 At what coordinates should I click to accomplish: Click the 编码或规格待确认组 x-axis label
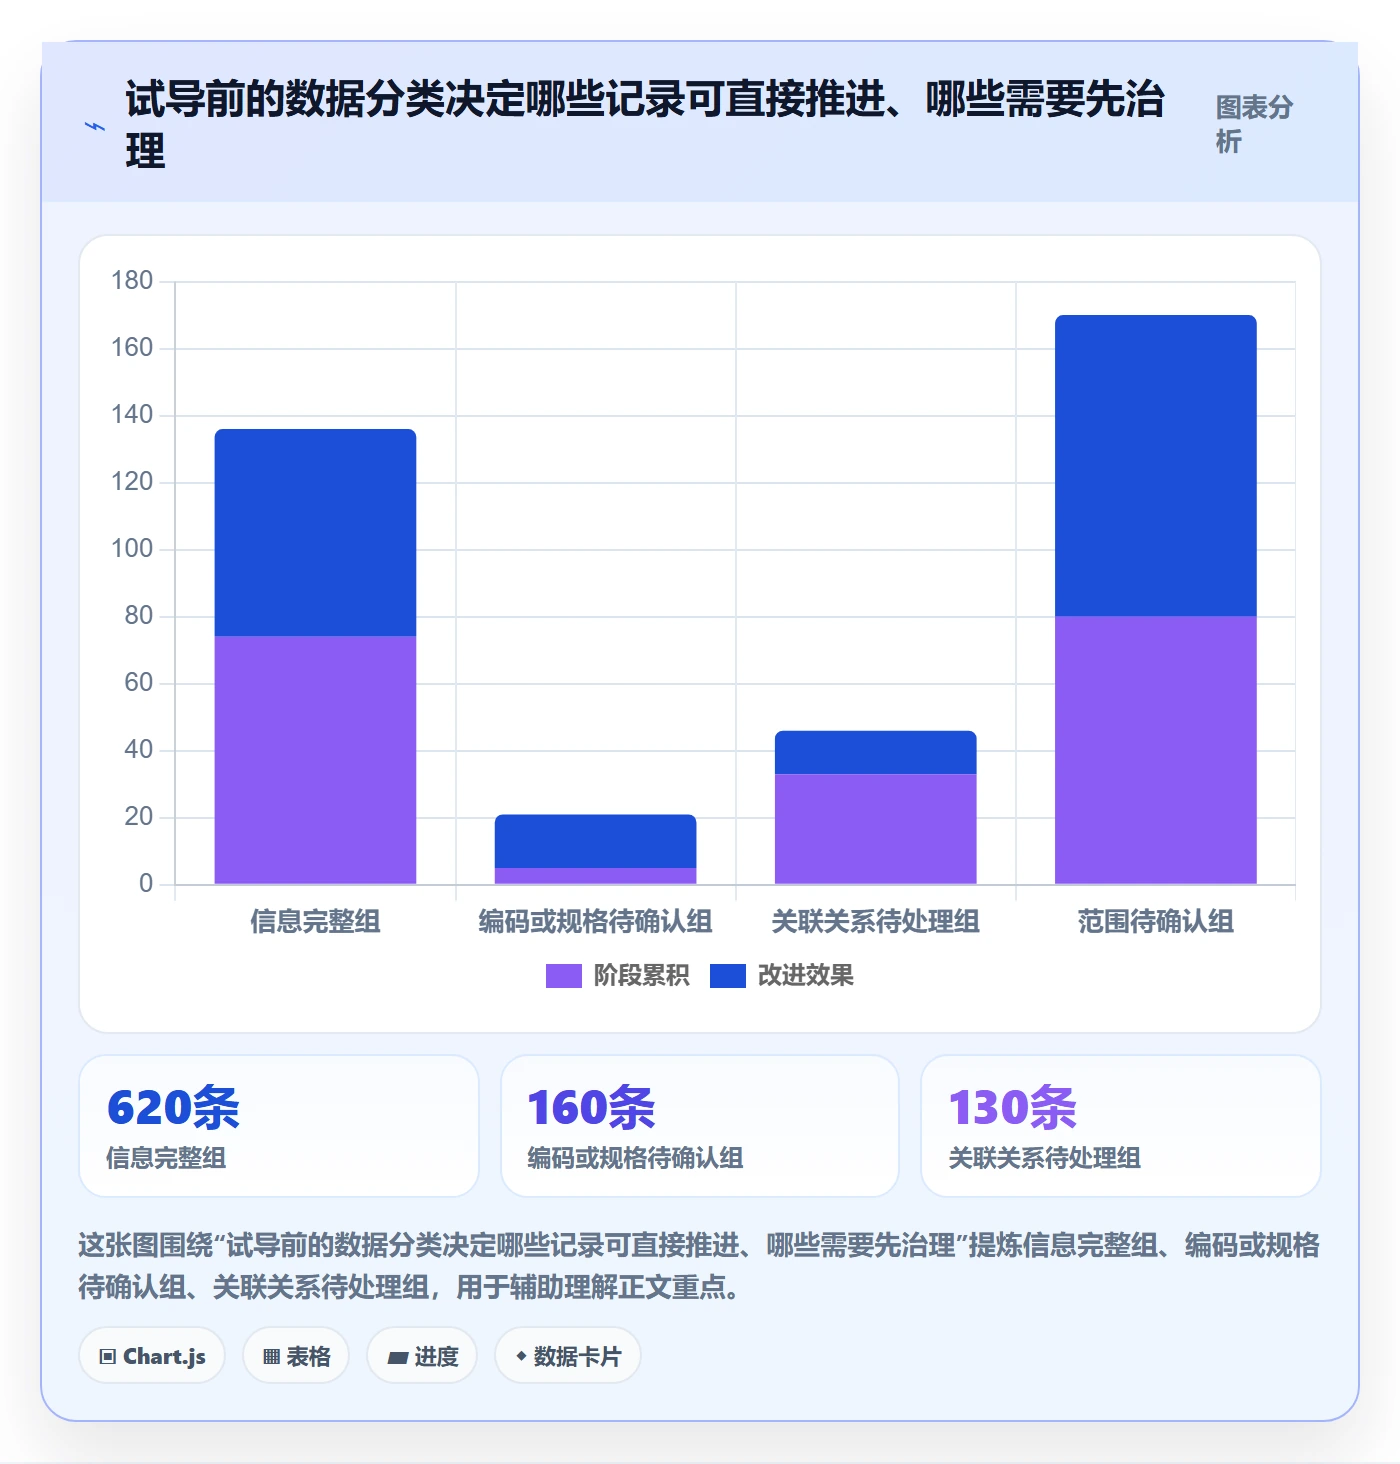click(x=595, y=921)
